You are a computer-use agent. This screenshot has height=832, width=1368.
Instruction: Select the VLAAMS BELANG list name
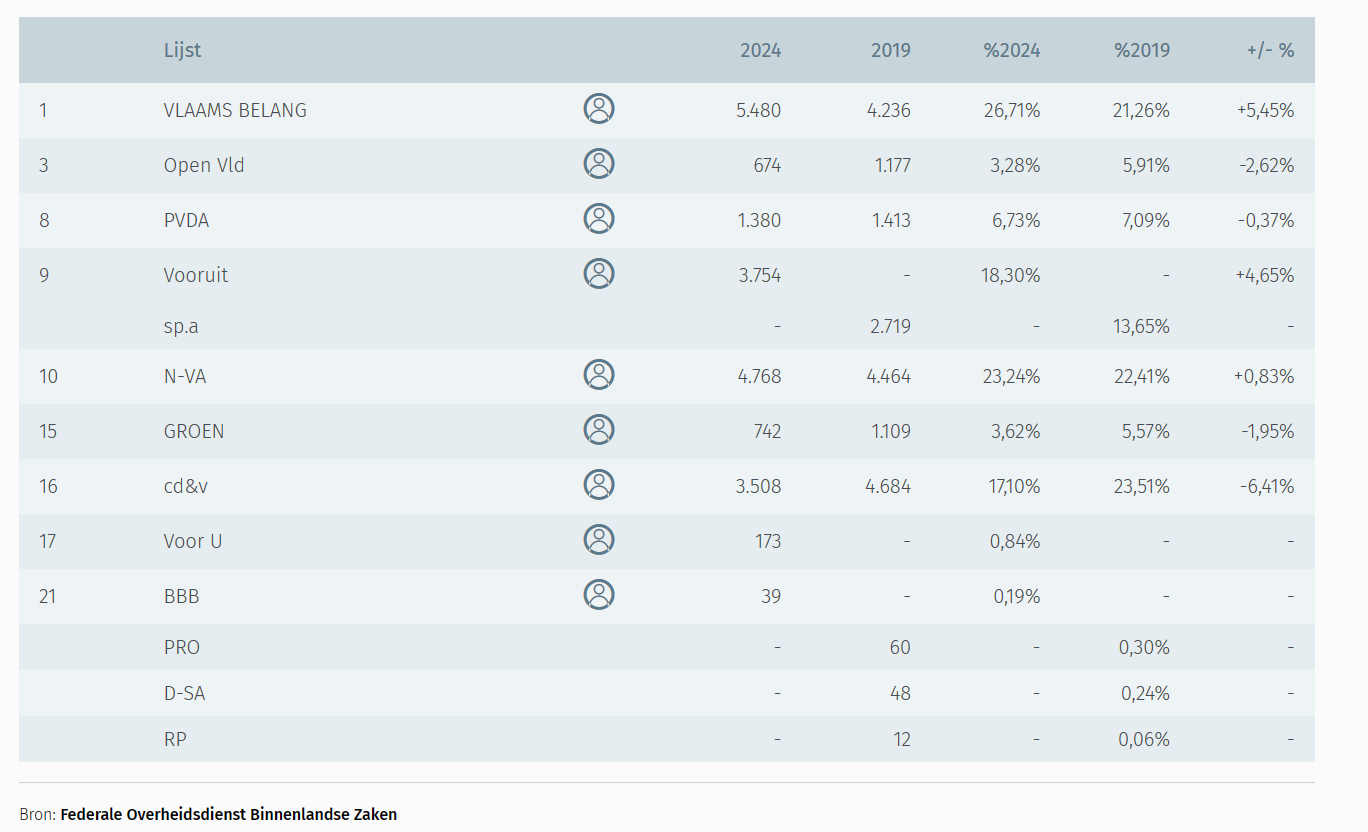coord(235,111)
